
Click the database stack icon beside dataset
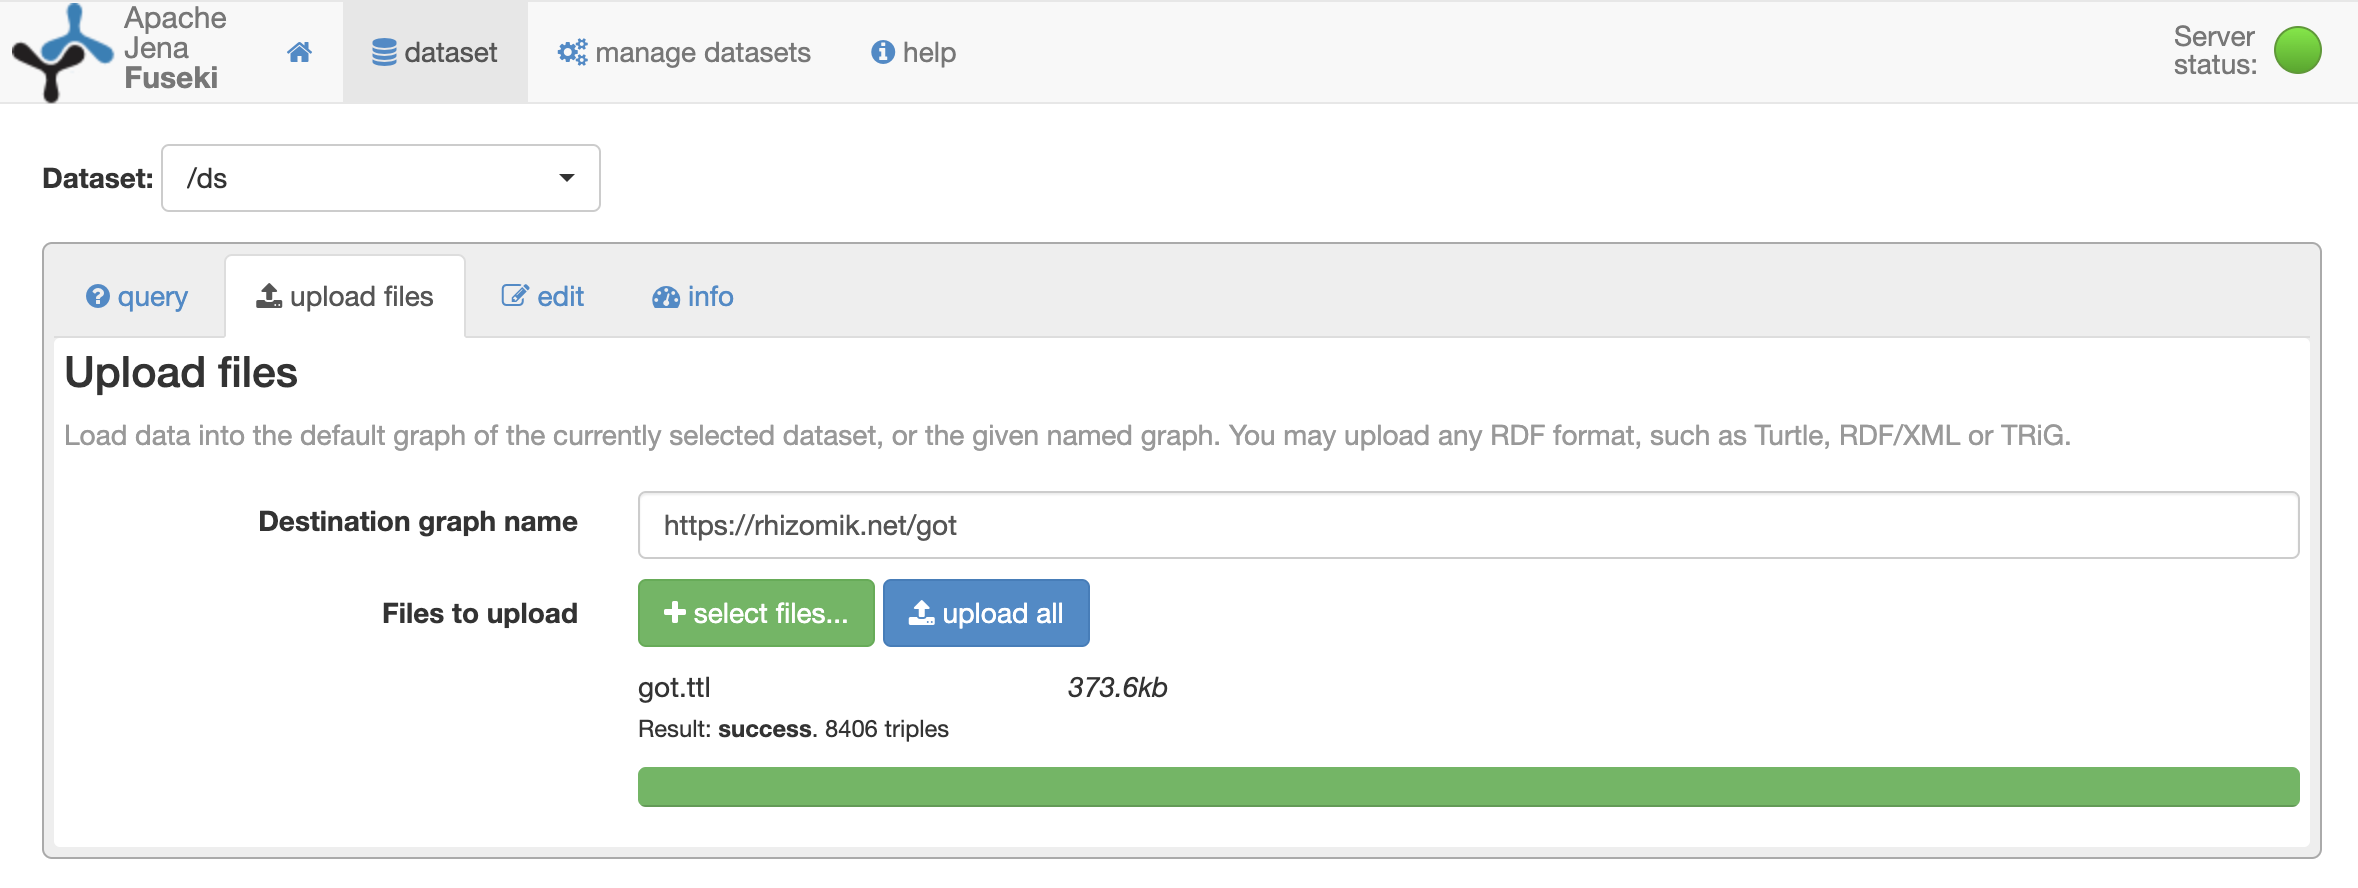pyautogui.click(x=384, y=52)
